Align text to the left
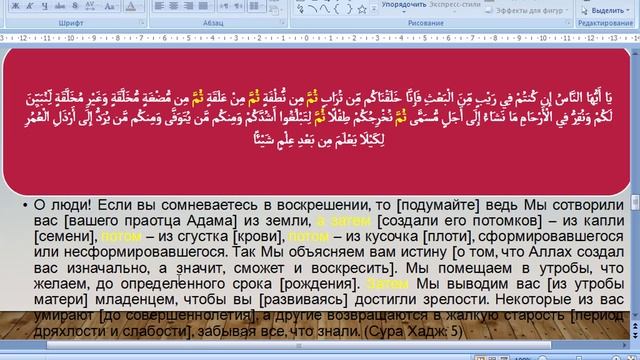 click(159, 6)
